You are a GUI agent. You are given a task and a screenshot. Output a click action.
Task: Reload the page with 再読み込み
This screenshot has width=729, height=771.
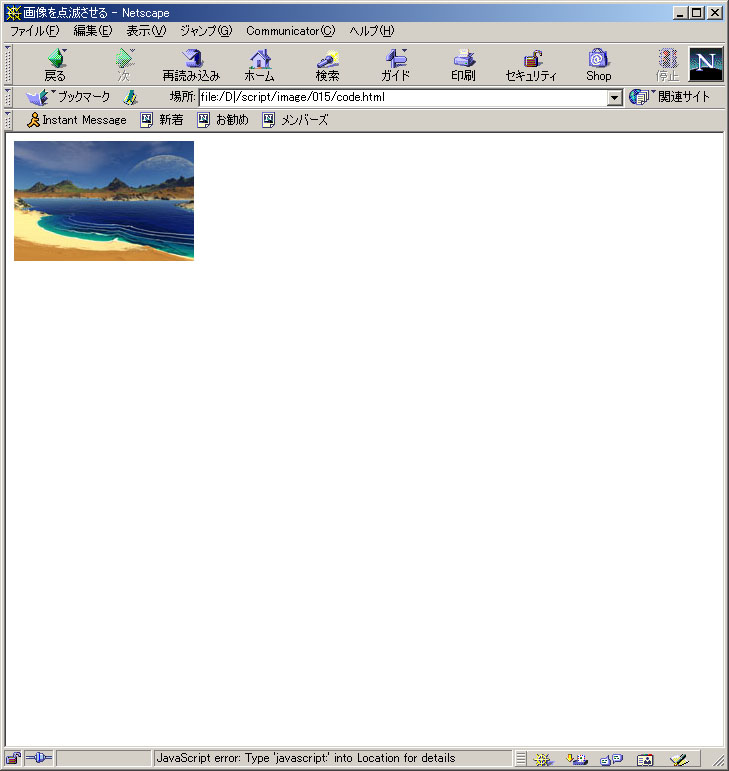click(191, 65)
